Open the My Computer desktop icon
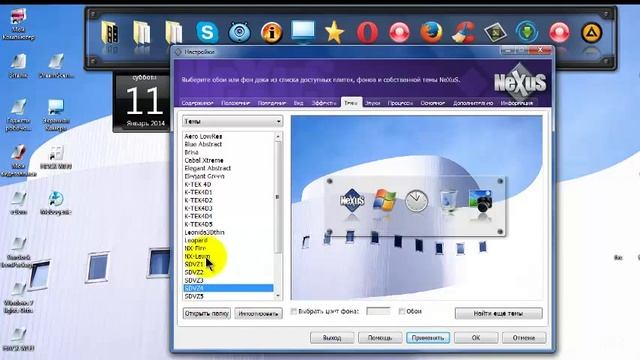The image size is (640, 360). point(18,24)
